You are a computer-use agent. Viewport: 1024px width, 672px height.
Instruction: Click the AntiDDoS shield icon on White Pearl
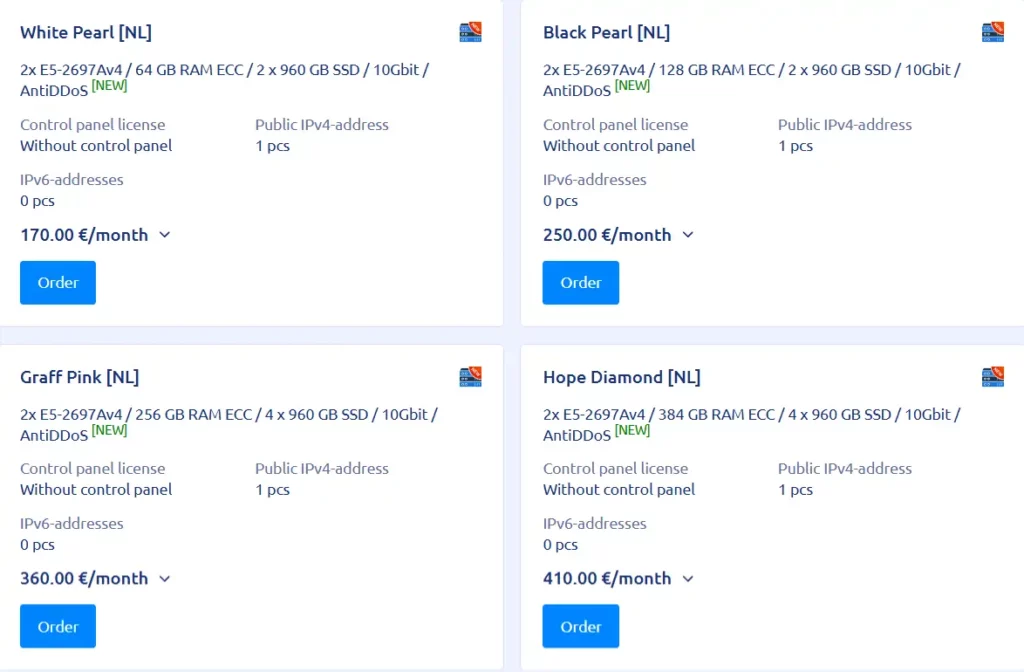[x=470, y=31]
